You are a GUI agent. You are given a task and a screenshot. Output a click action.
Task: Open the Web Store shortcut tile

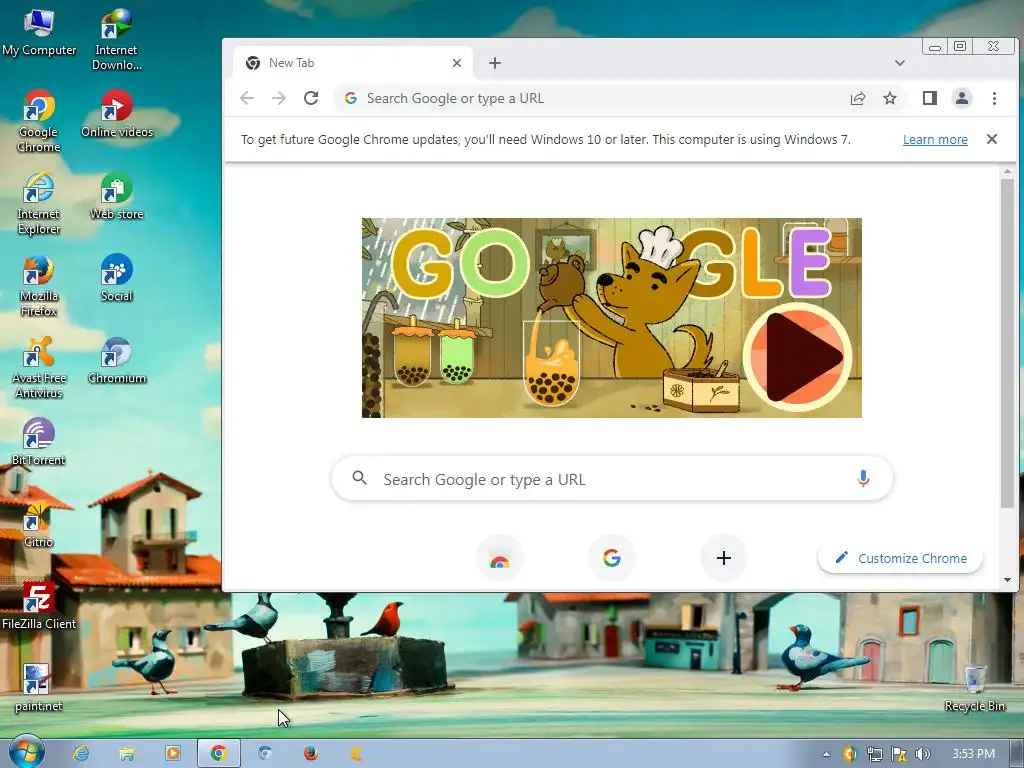point(500,558)
